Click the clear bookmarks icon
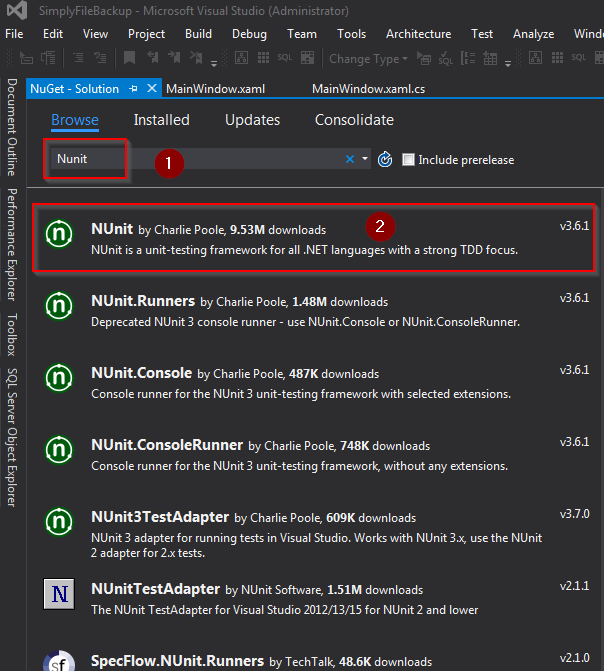Viewport: 604px width, 671px height. [x=196, y=58]
